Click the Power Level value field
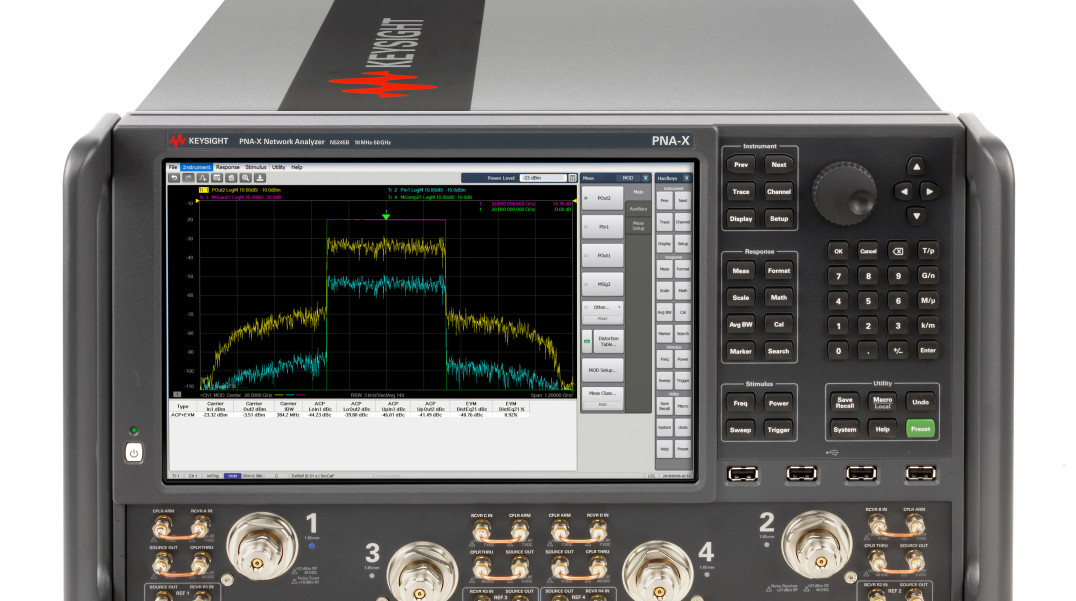This screenshot has height=601, width=1076. [543, 178]
